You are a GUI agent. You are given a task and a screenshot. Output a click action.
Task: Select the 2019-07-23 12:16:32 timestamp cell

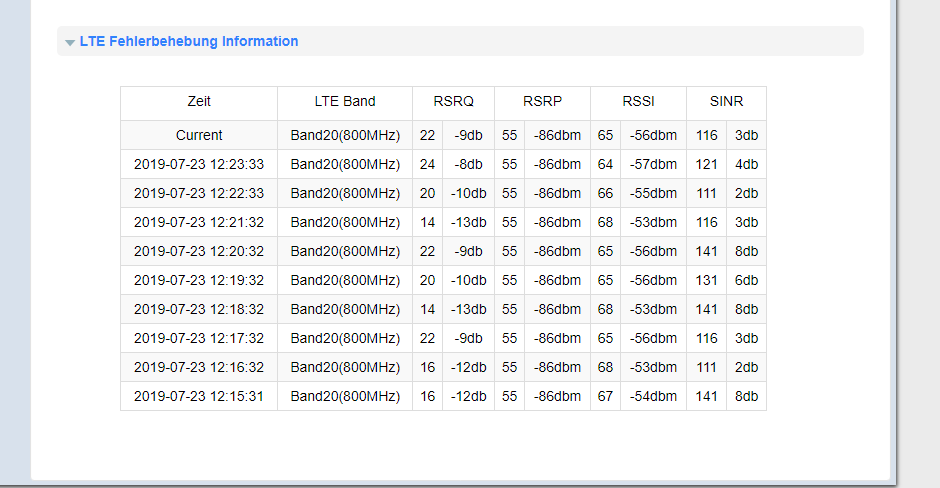[199, 367]
